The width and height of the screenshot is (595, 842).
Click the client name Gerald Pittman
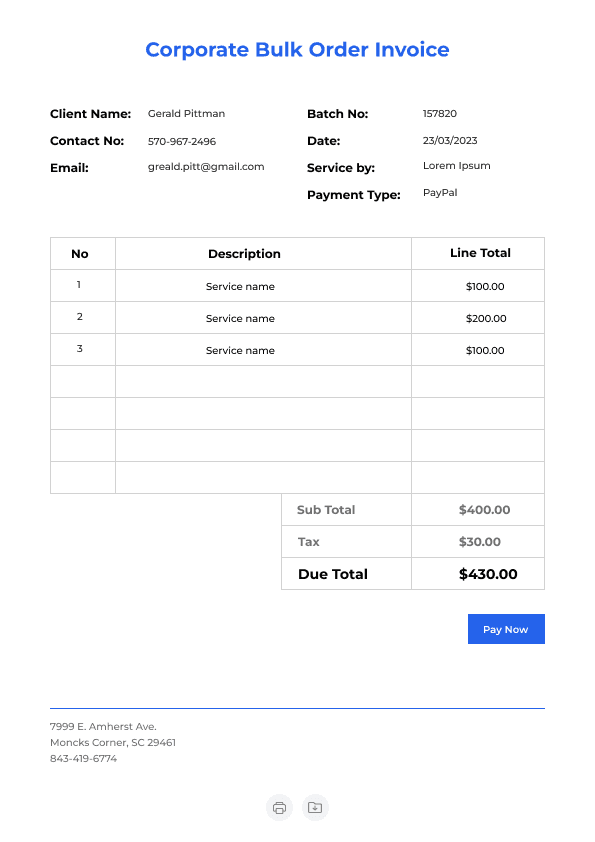pyautogui.click(x=186, y=113)
